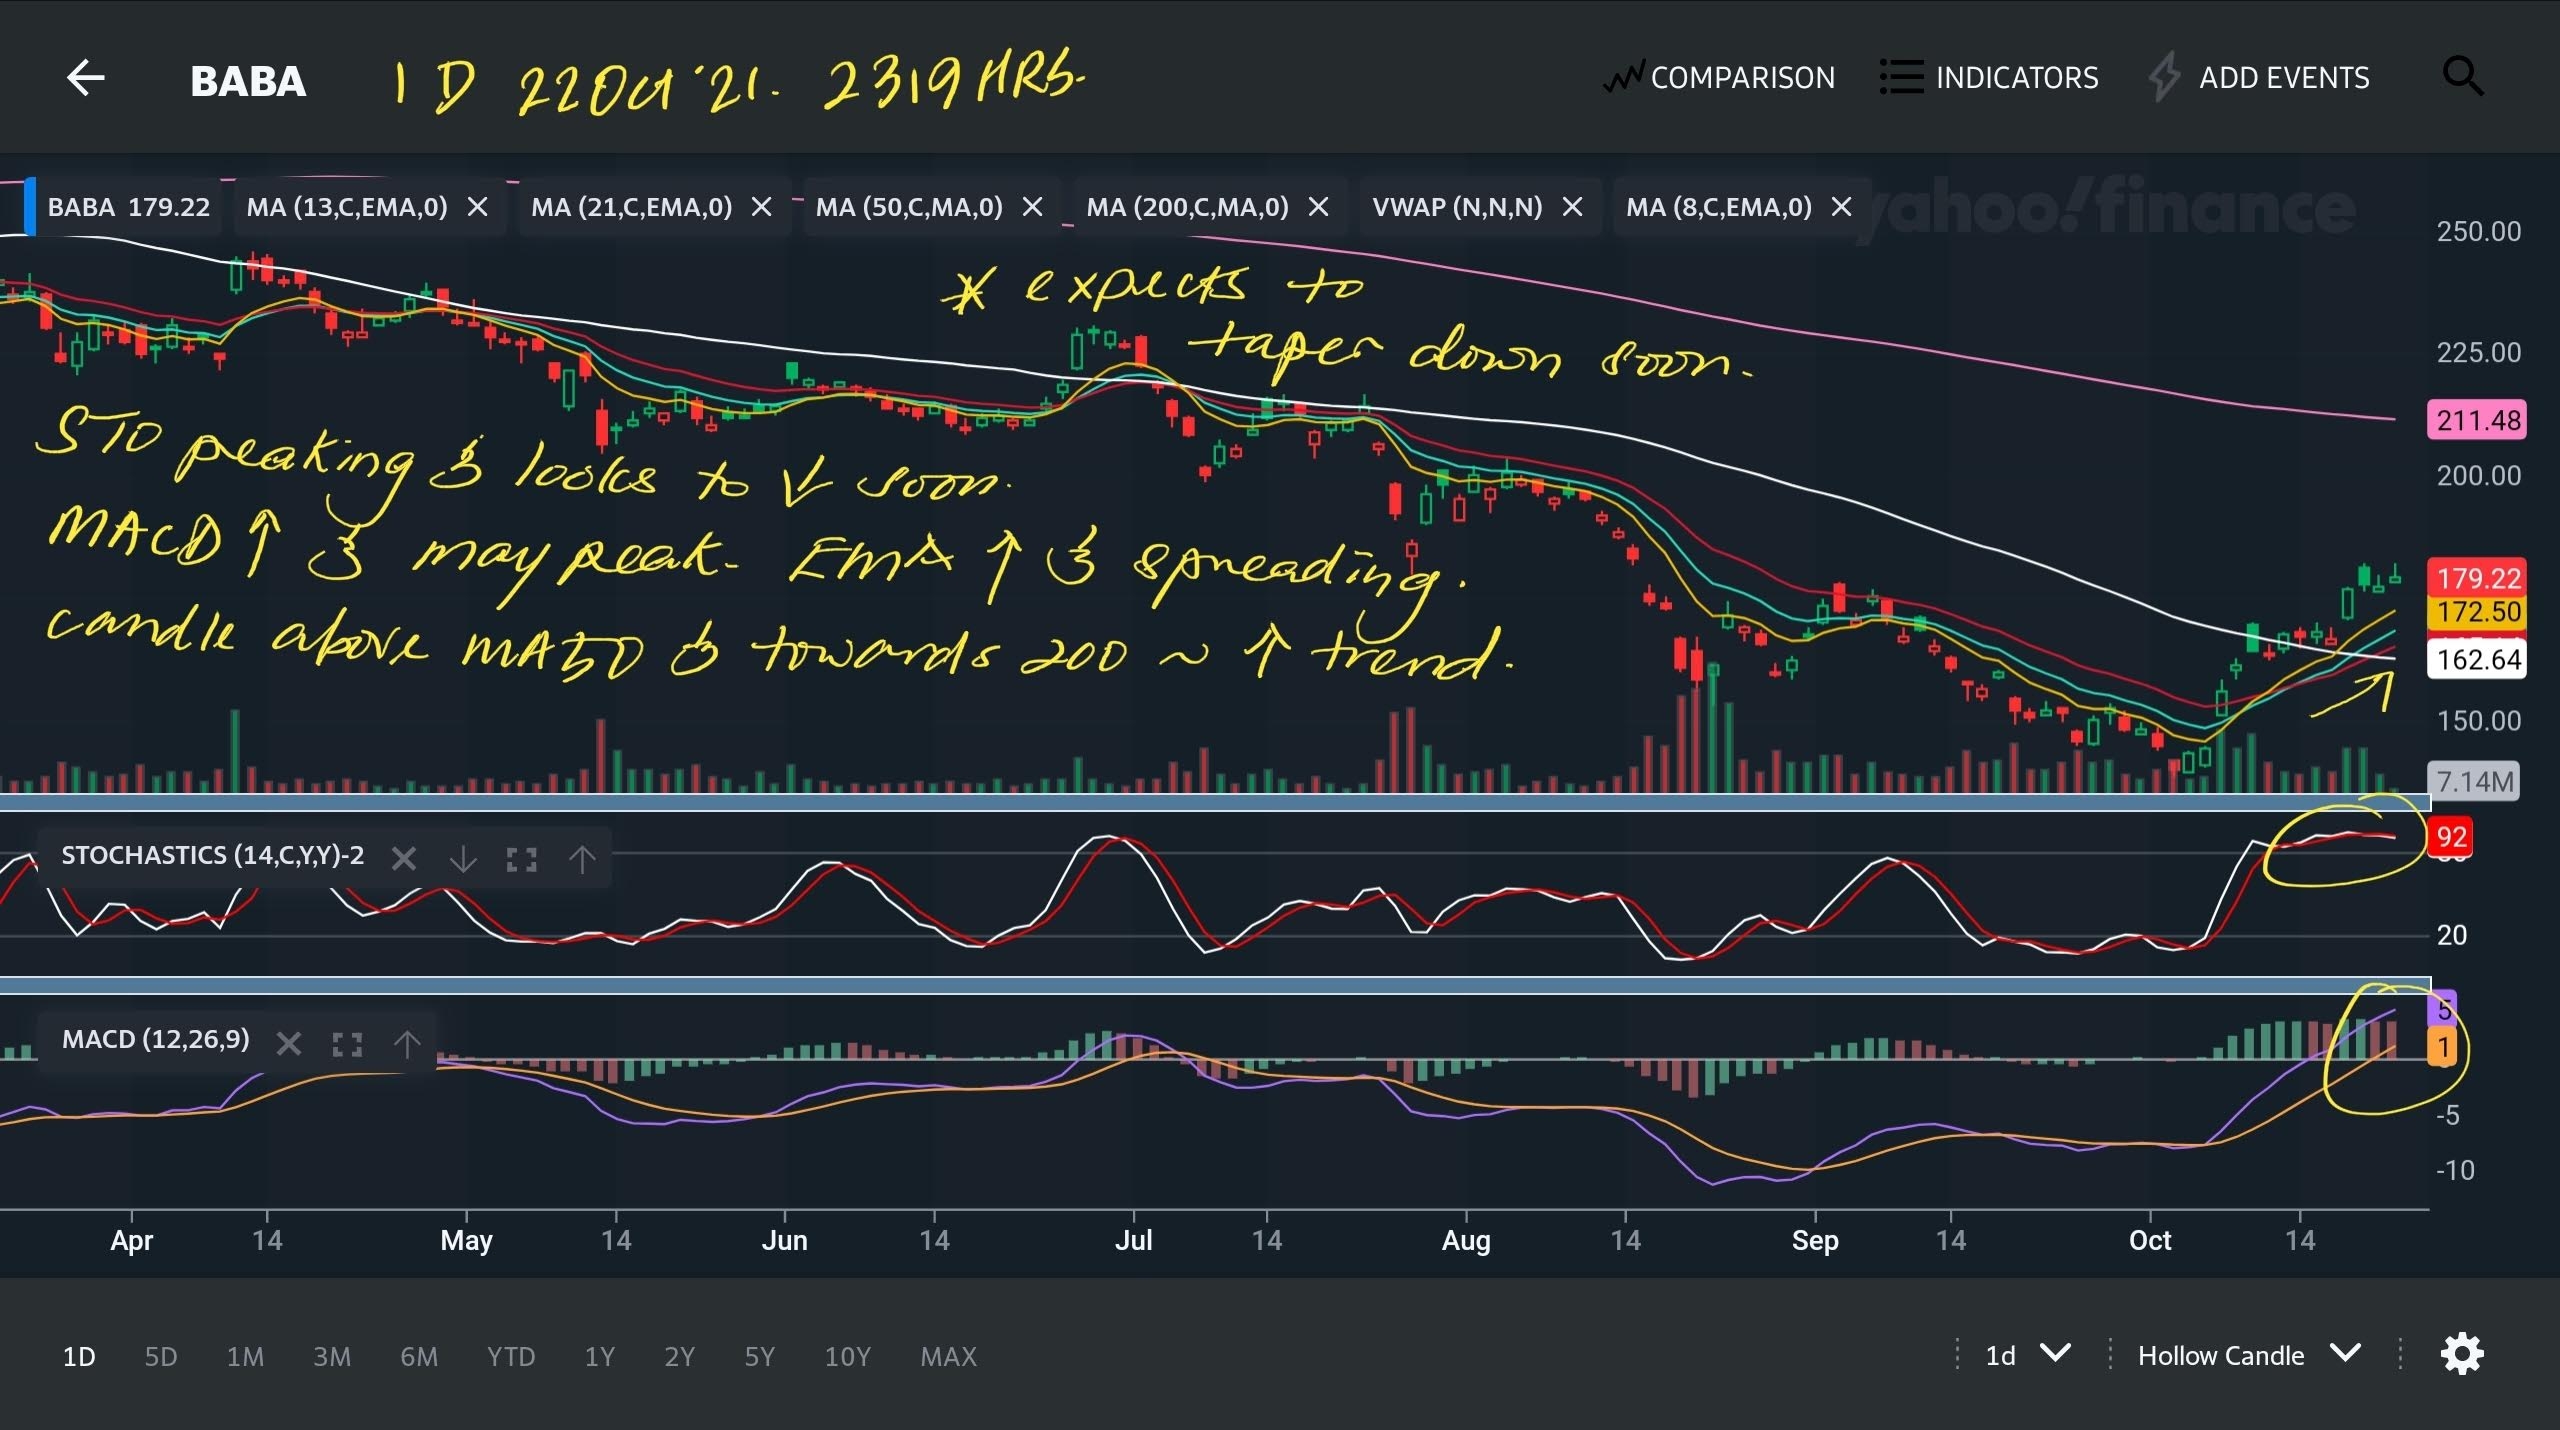Click the 7.14M volume label
2560x1430 pixels.
point(2474,781)
